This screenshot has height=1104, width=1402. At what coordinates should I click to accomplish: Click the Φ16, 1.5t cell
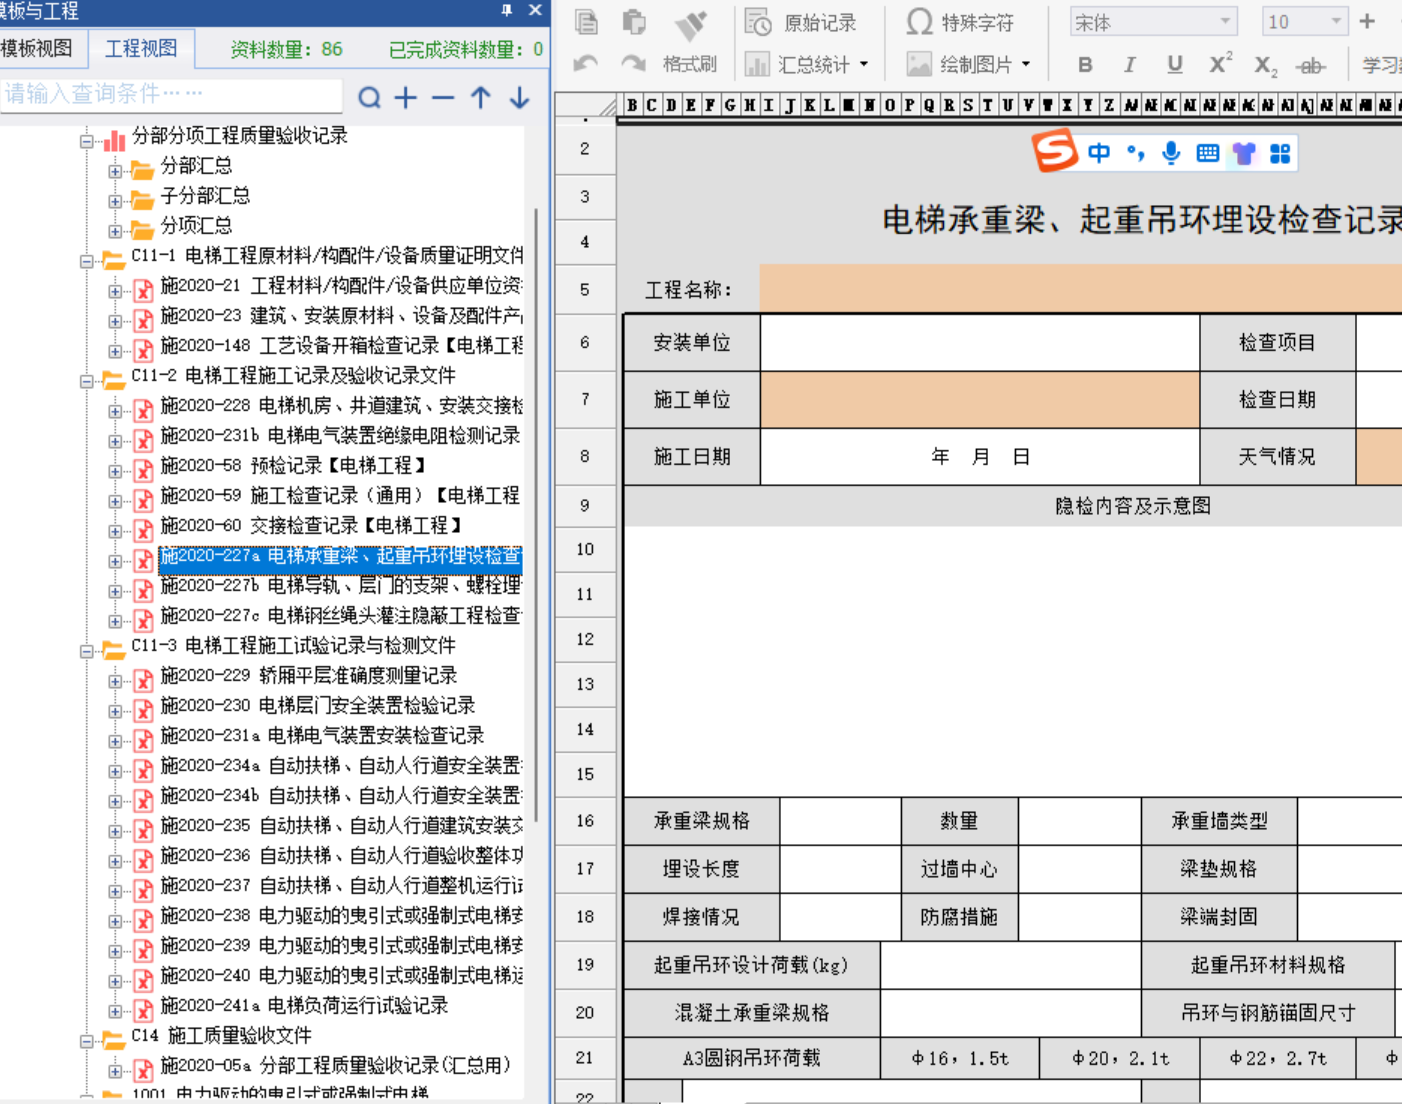[960, 1058]
